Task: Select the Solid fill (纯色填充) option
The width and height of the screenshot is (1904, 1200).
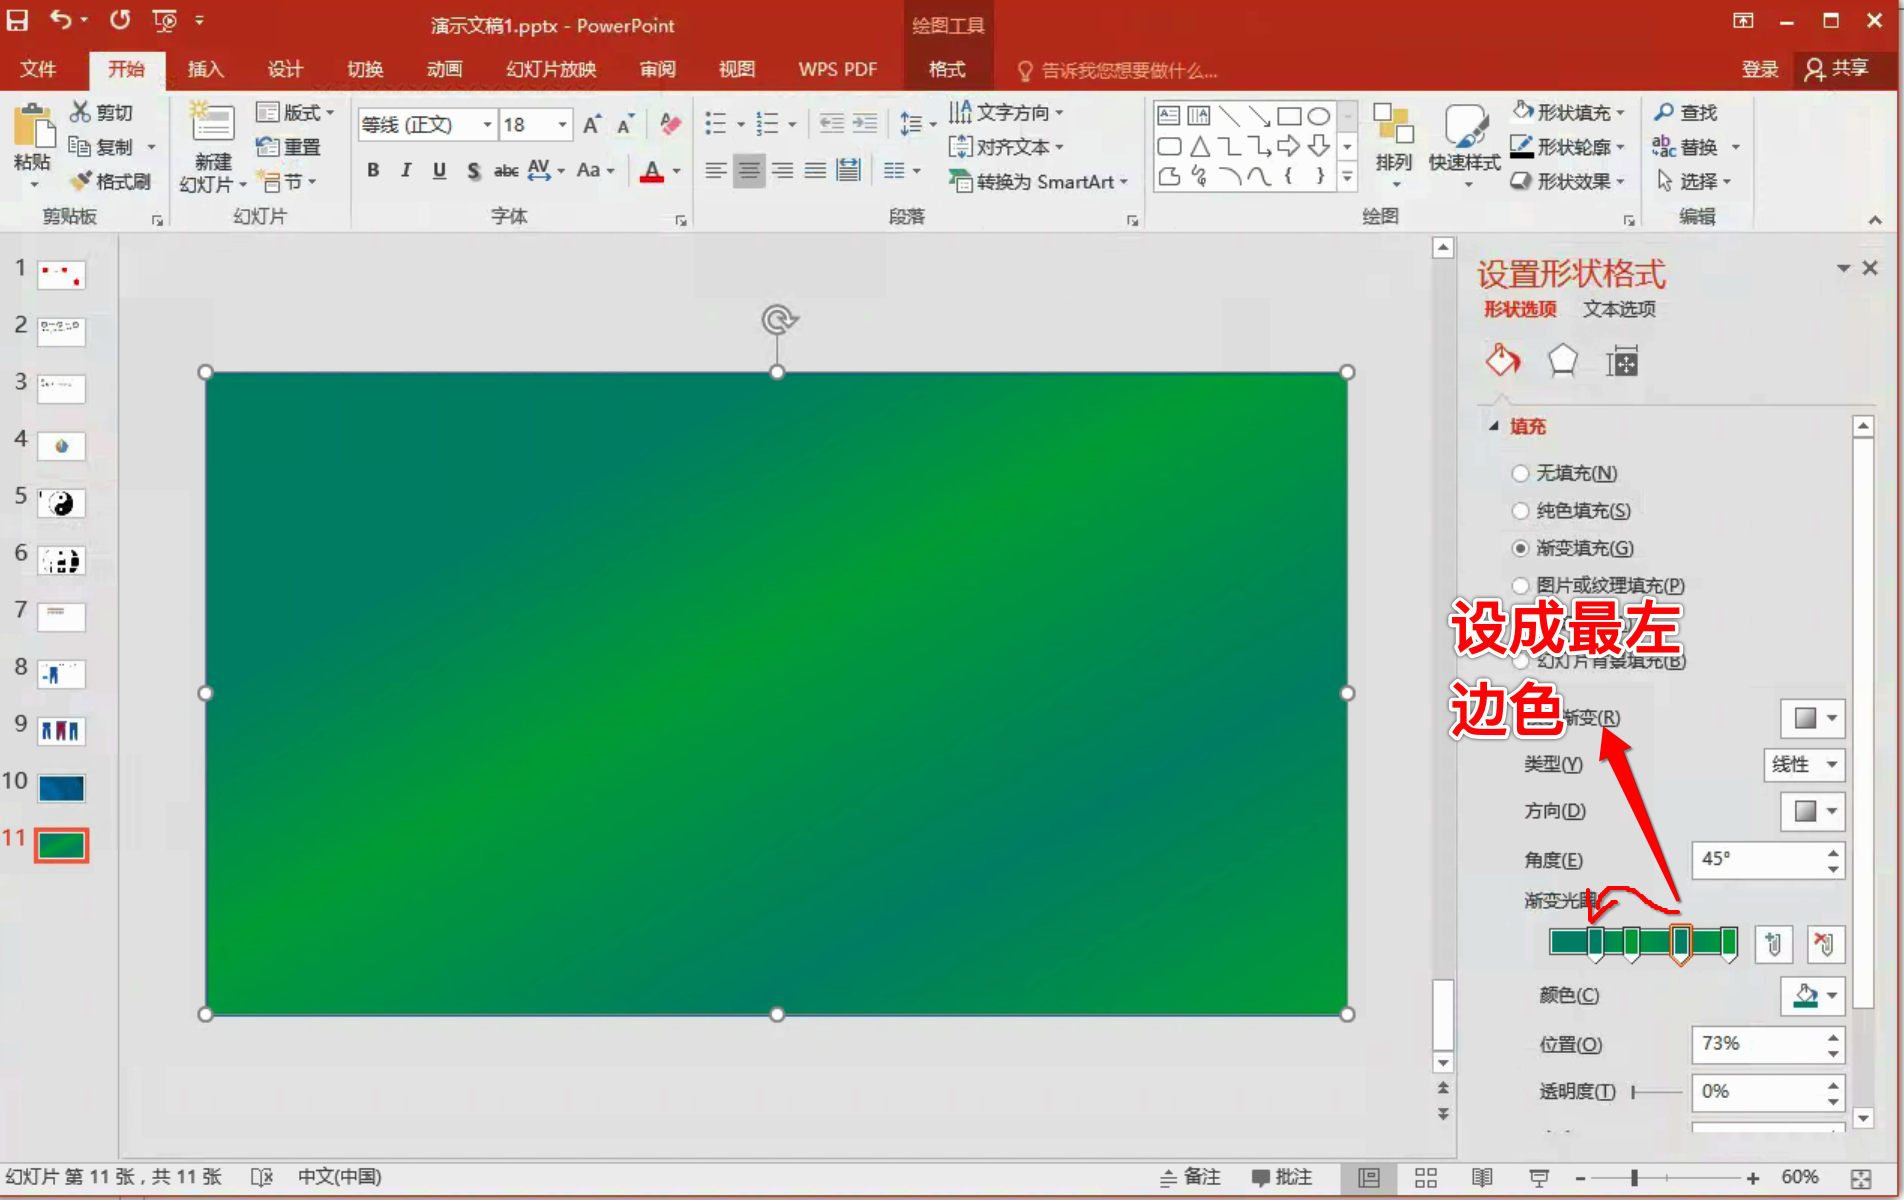Action: [1572, 511]
